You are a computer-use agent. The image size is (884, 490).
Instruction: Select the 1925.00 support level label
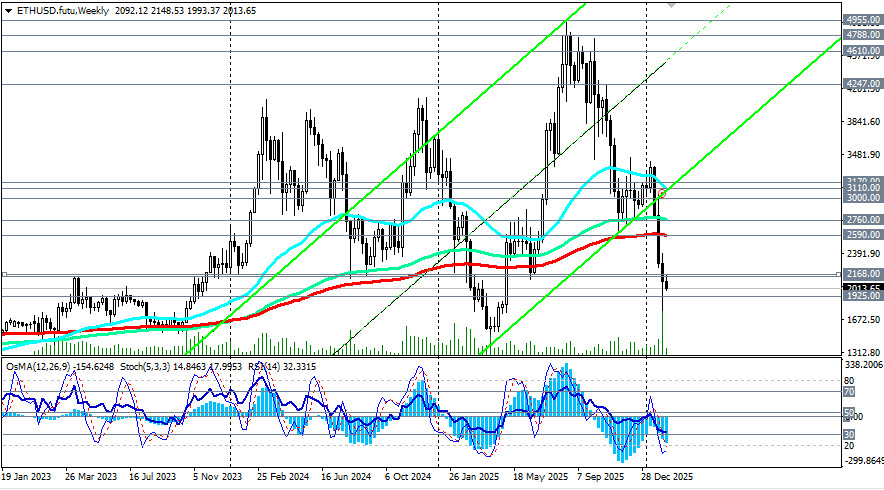[861, 297]
